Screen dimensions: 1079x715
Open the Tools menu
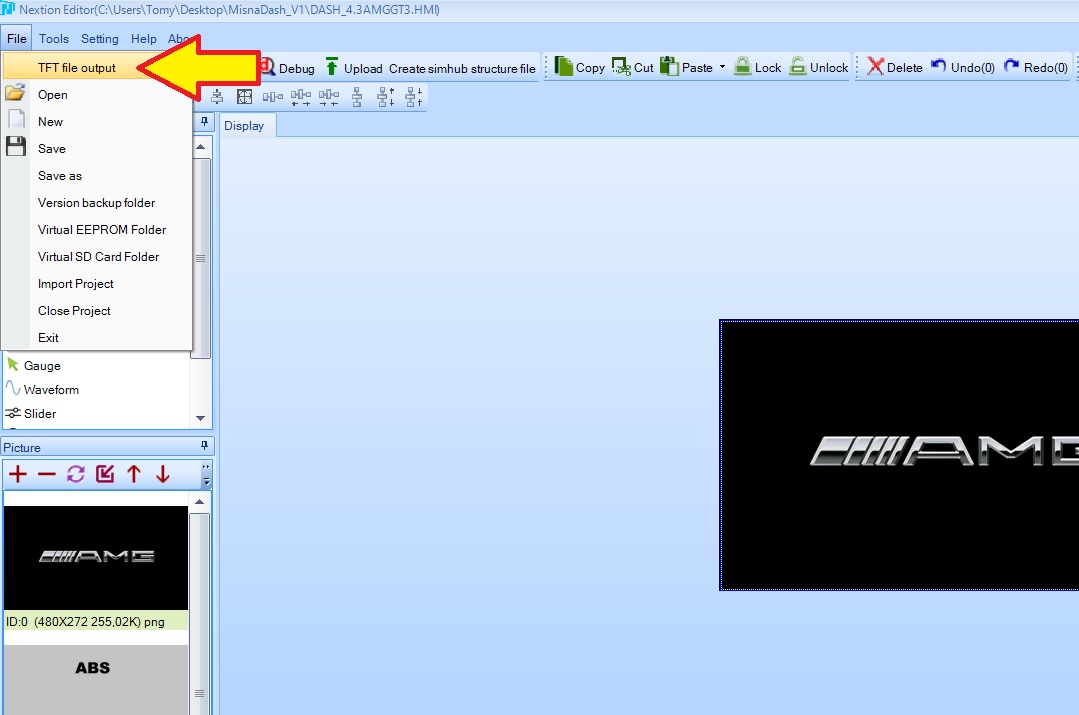click(54, 39)
